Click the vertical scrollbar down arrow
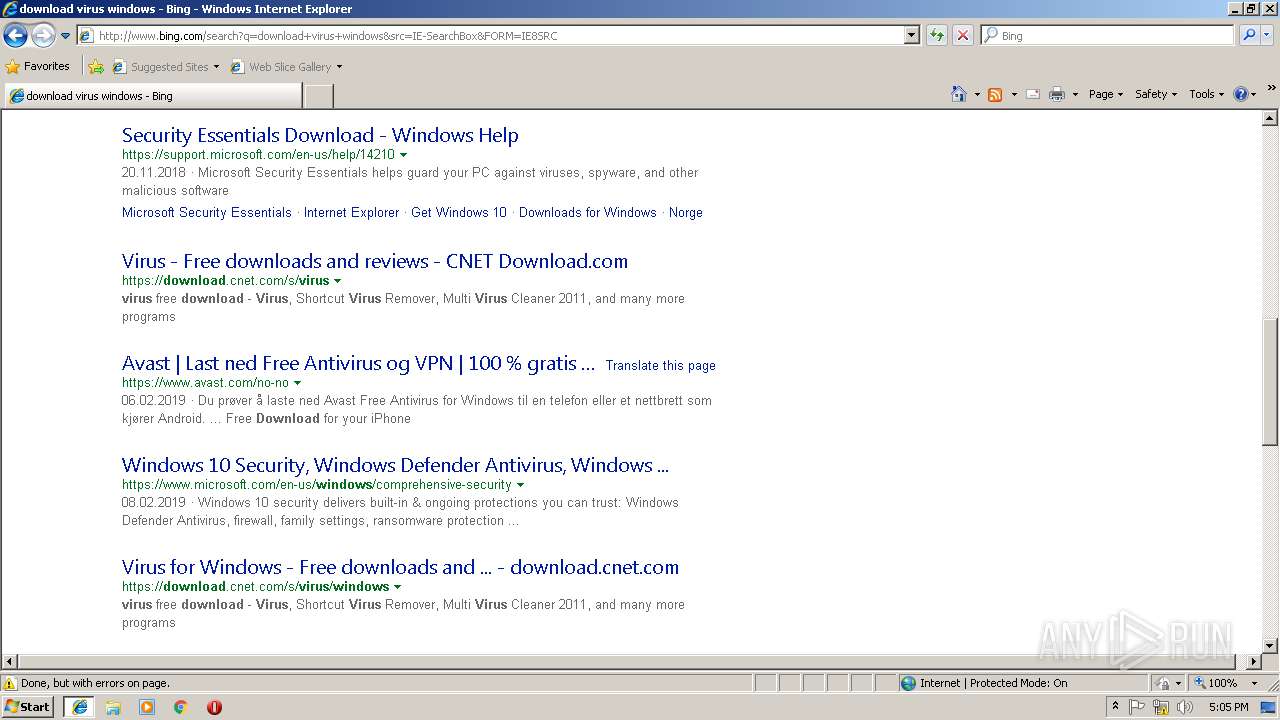The height and width of the screenshot is (720, 1280). [x=1270, y=646]
